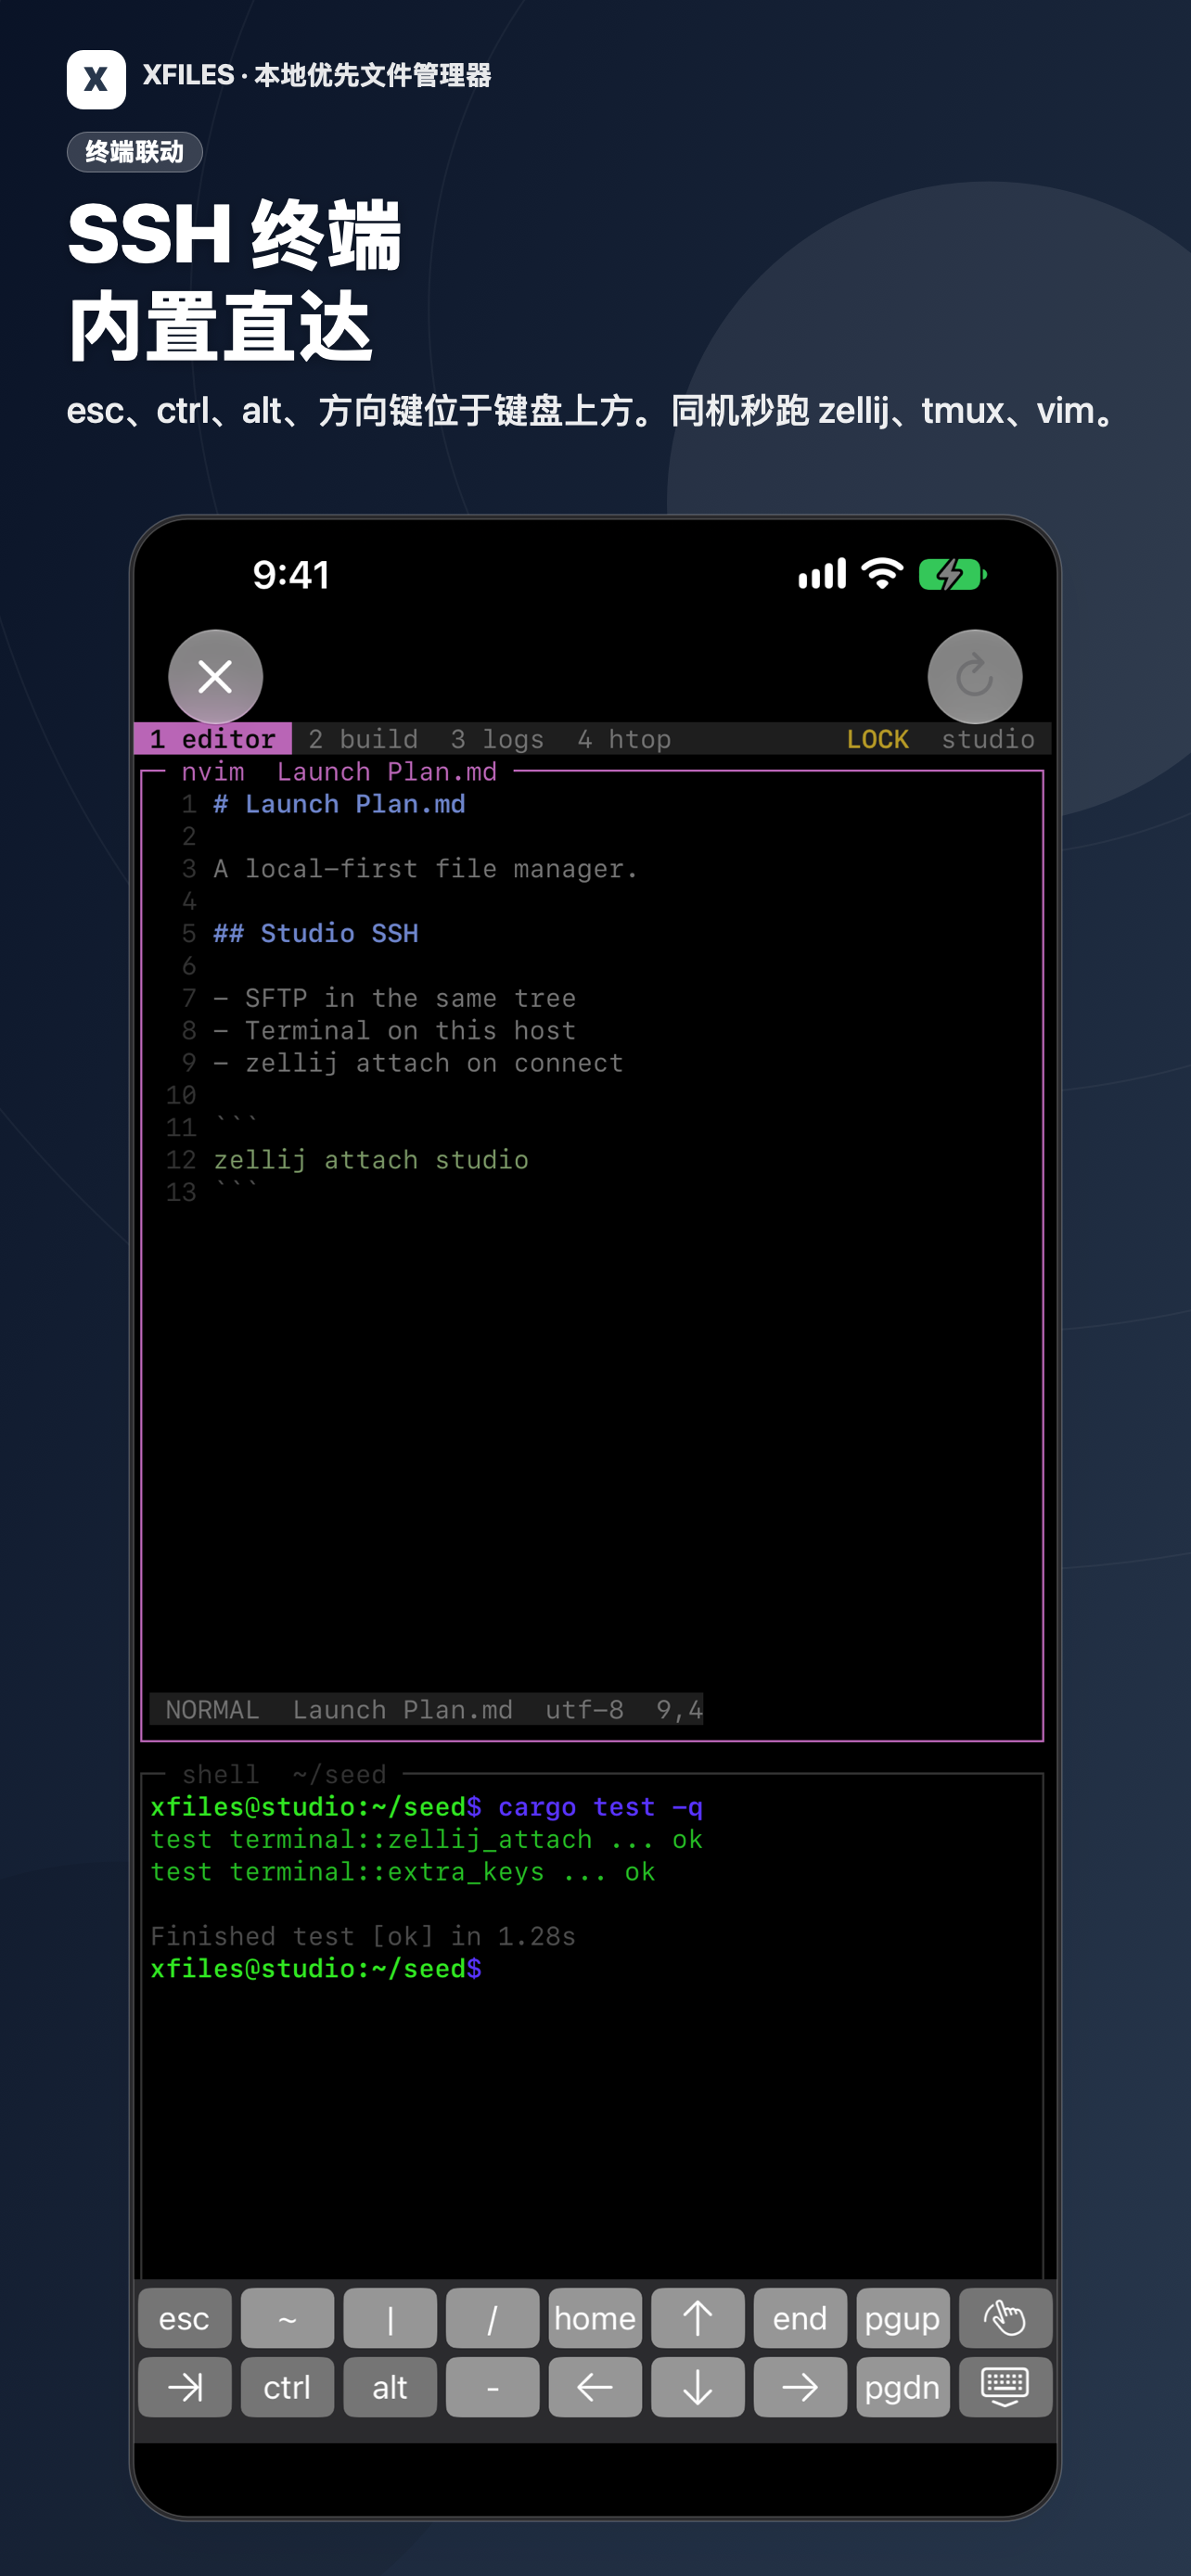Click the battery charging status icon
Image resolution: width=1191 pixels, height=2576 pixels.
[x=953, y=575]
